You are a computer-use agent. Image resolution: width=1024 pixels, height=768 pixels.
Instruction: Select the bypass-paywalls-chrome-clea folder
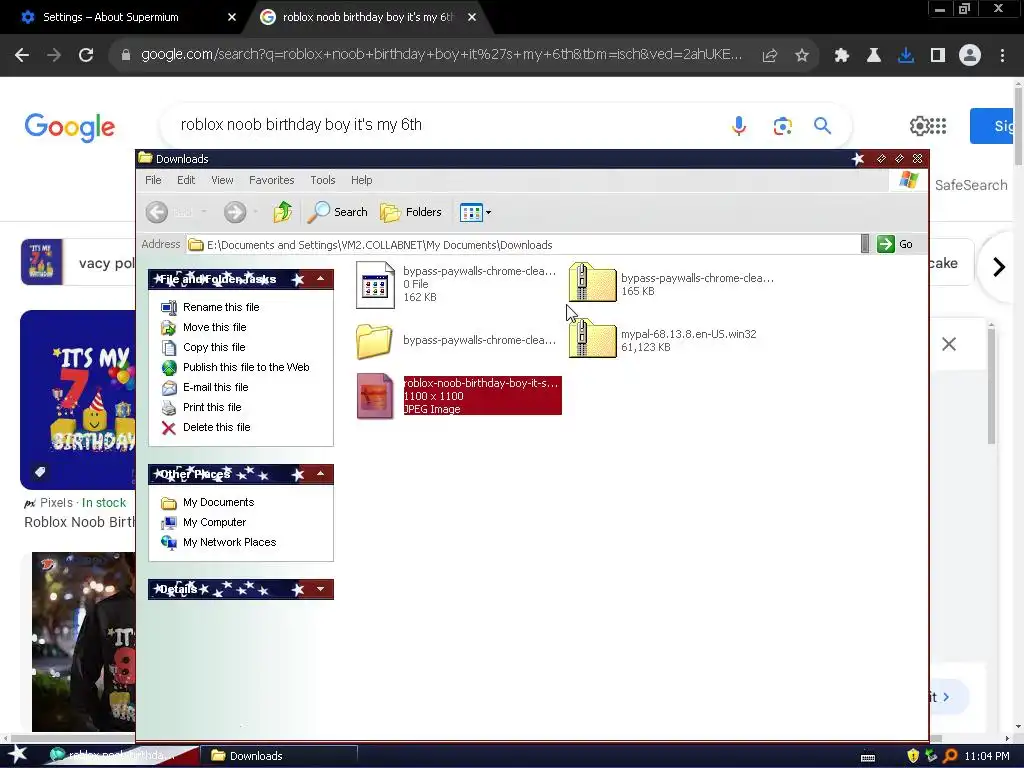coord(374,340)
